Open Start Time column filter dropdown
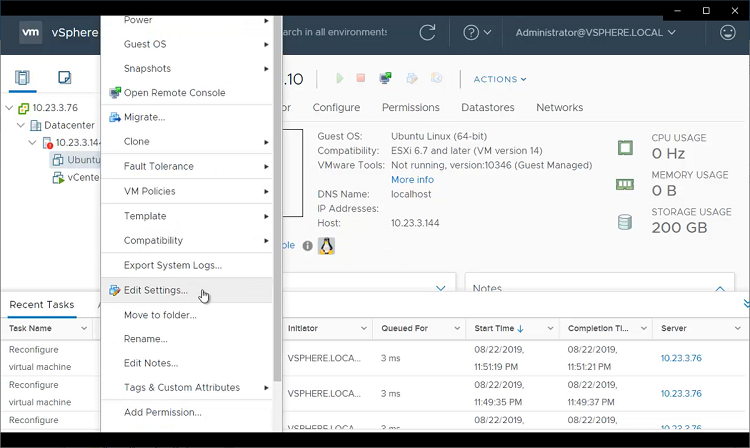Image resolution: width=750 pixels, height=448 pixels. (x=550, y=328)
